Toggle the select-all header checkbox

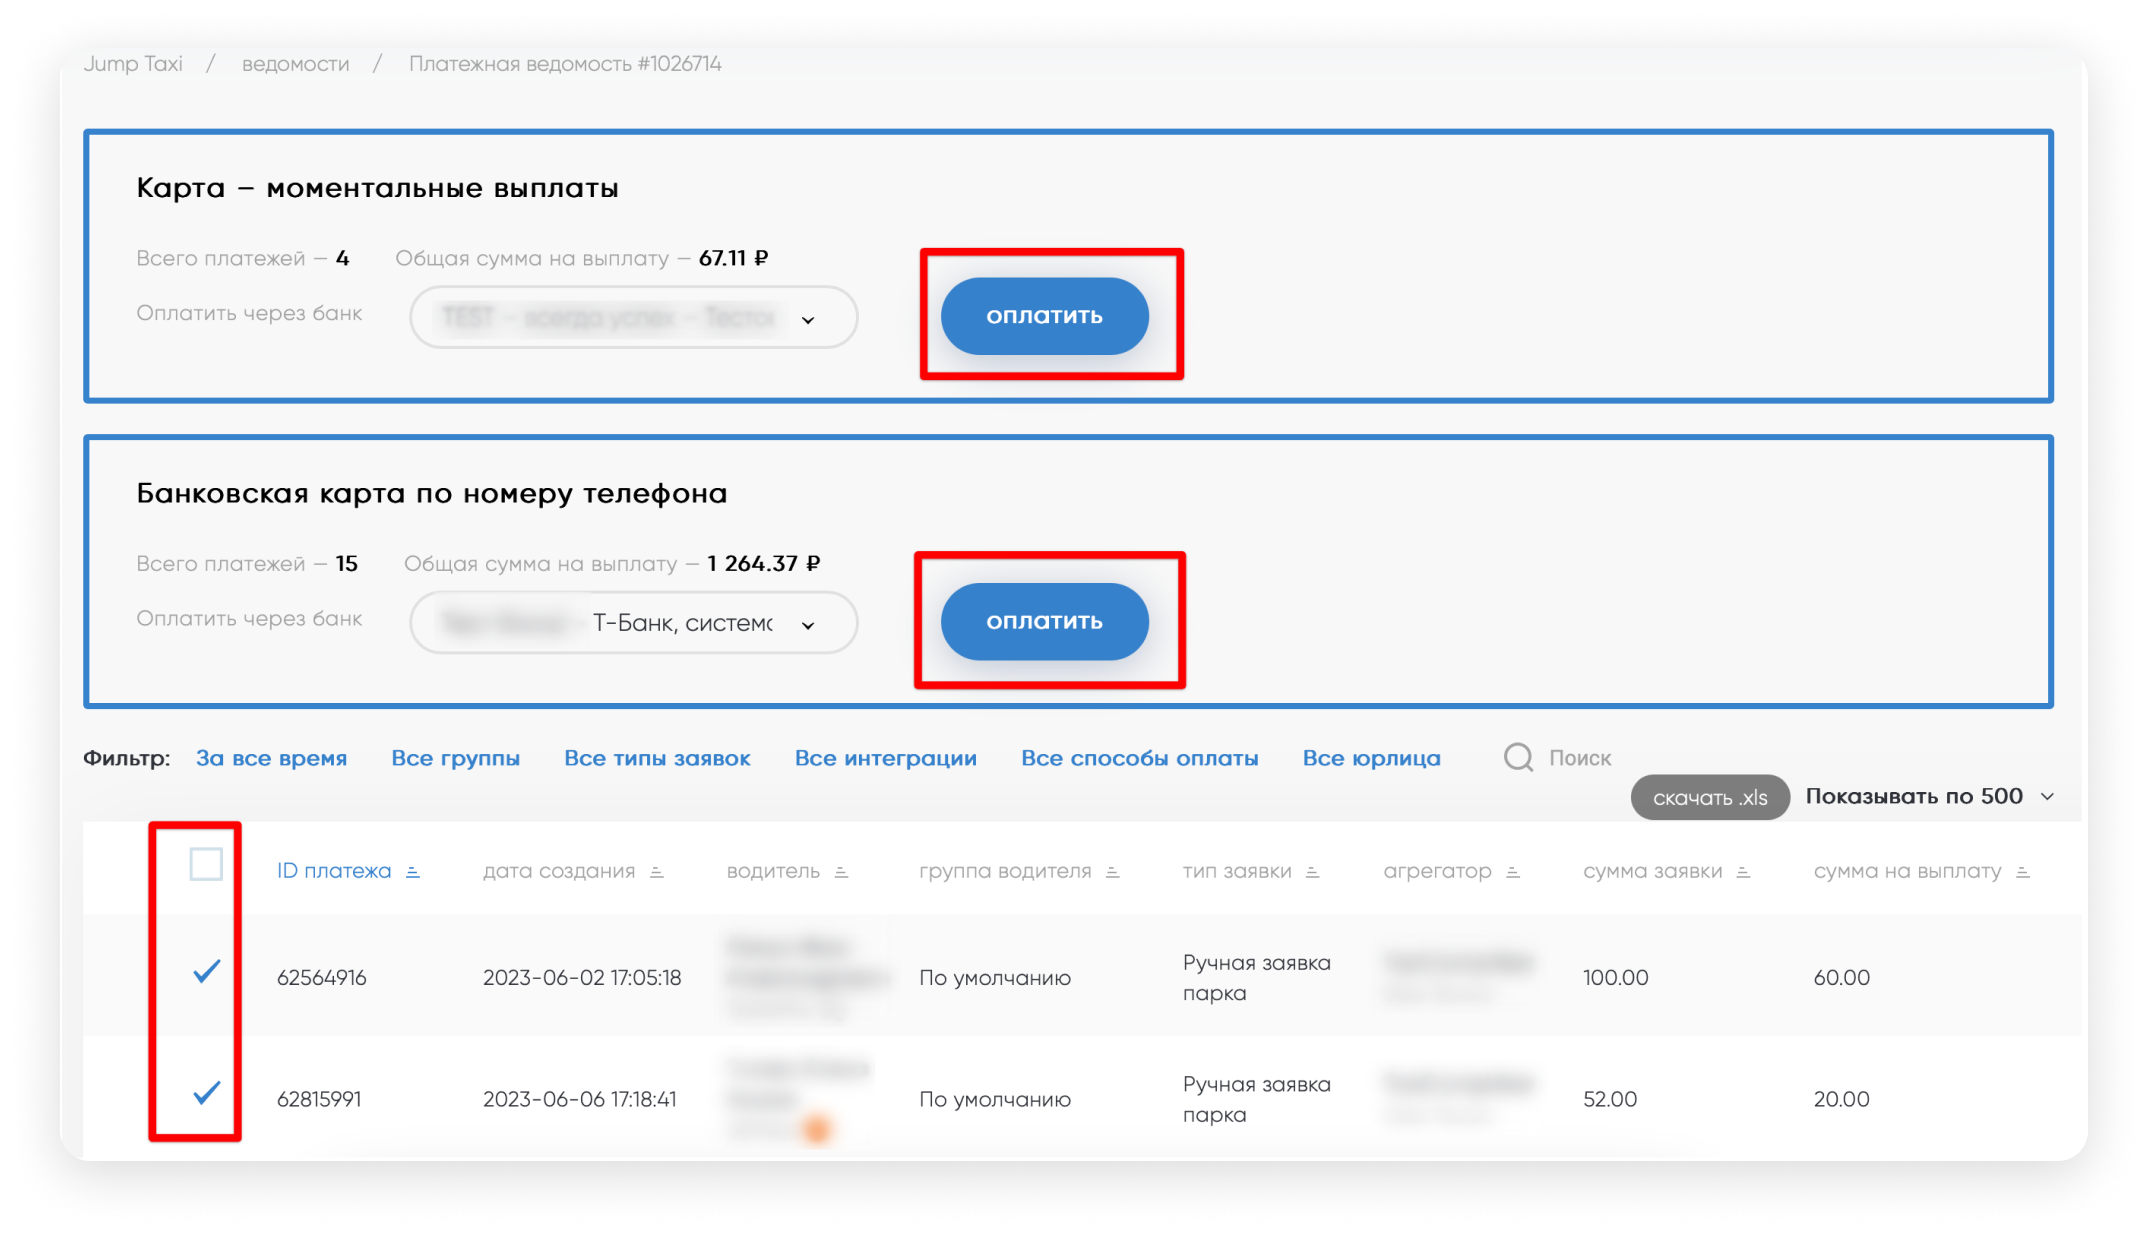(x=206, y=864)
